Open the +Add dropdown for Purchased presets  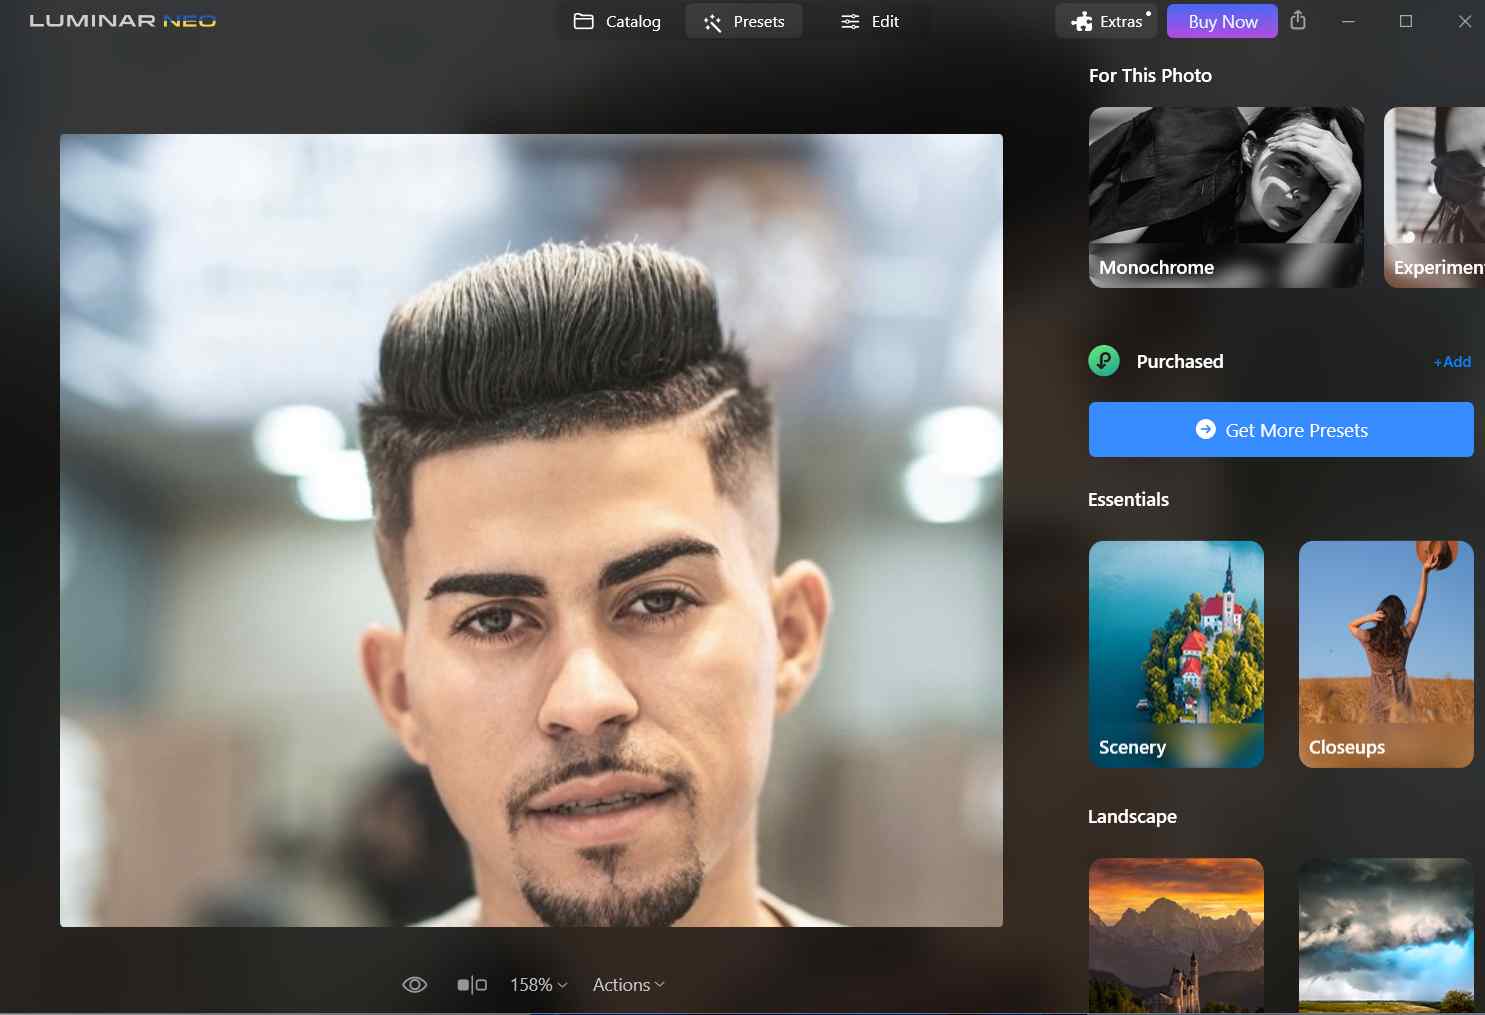(x=1451, y=361)
